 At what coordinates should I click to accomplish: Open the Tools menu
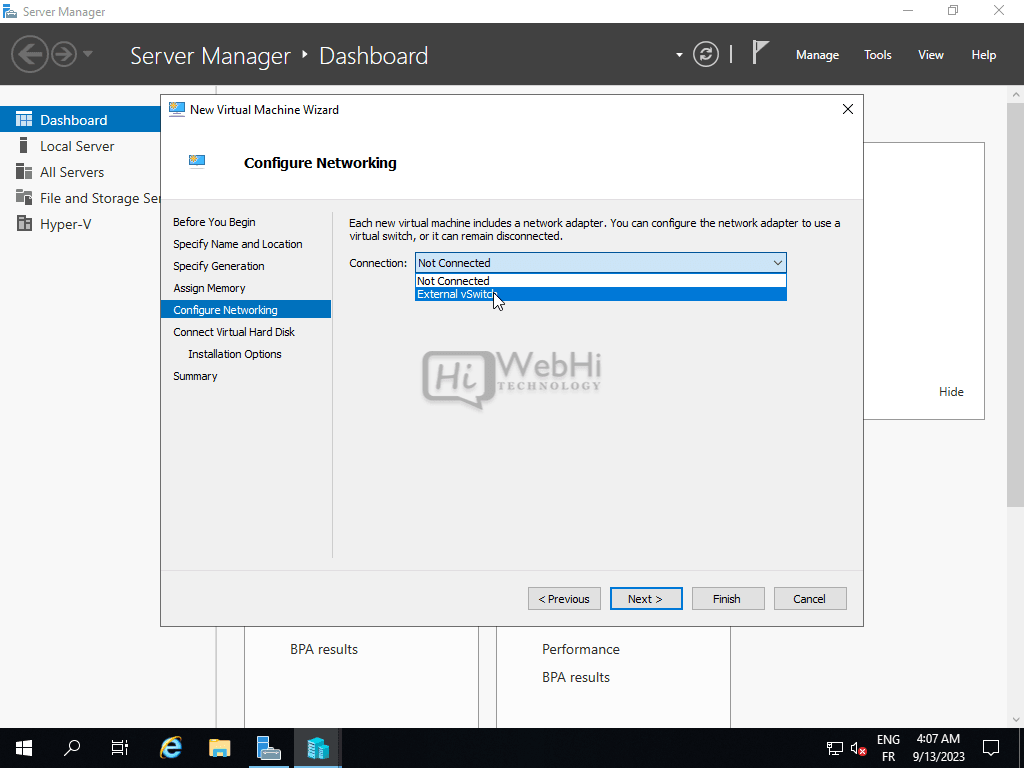[x=878, y=55]
